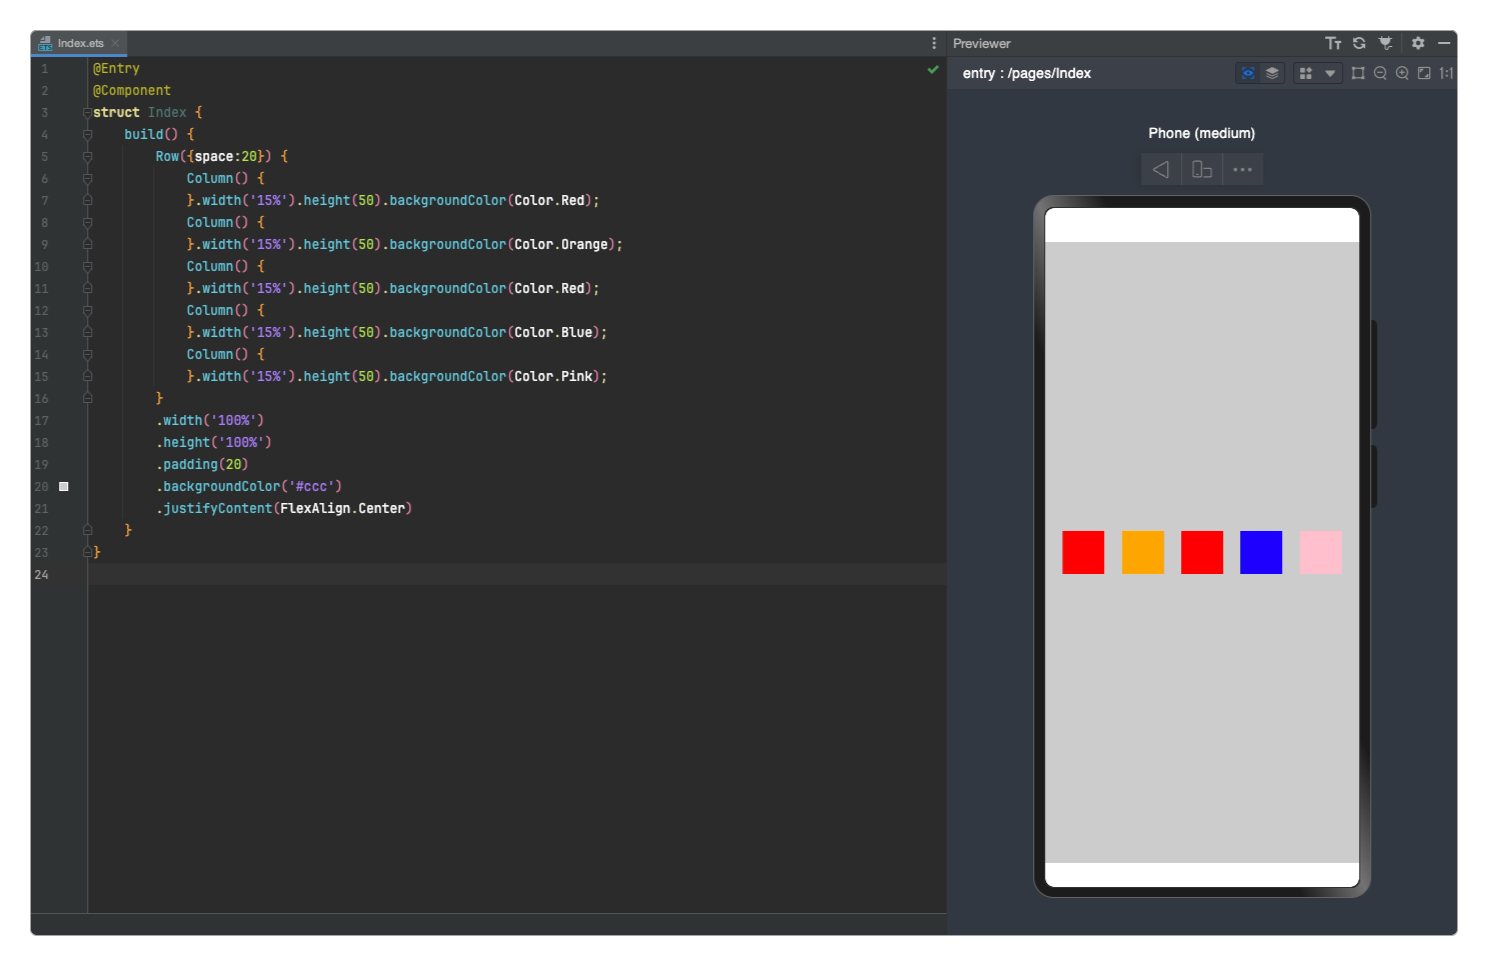Collapse the Column fold on line 12

[87, 310]
